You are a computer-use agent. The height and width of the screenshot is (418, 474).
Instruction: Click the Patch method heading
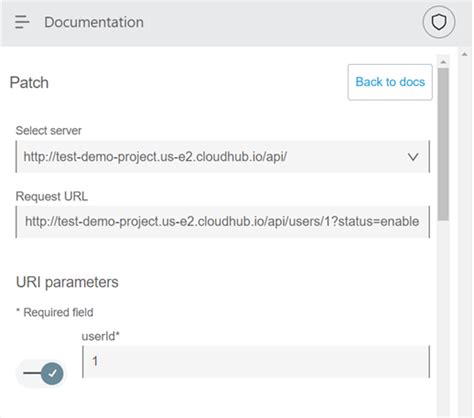29,83
